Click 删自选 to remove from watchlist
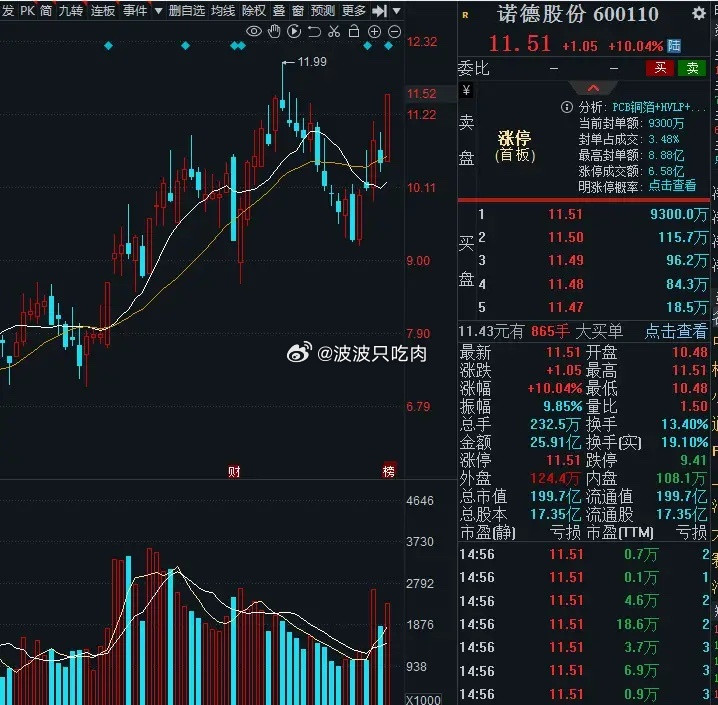The image size is (718, 705). (186, 10)
